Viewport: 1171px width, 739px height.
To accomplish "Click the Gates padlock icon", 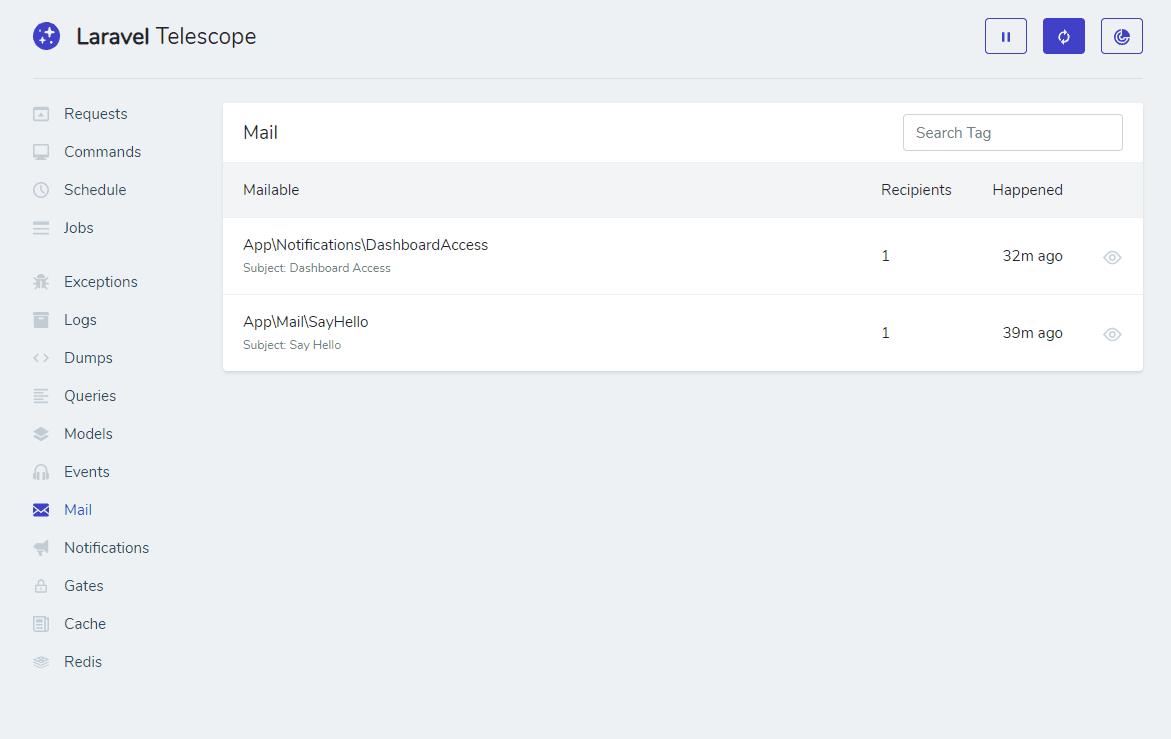I will (x=40, y=585).
